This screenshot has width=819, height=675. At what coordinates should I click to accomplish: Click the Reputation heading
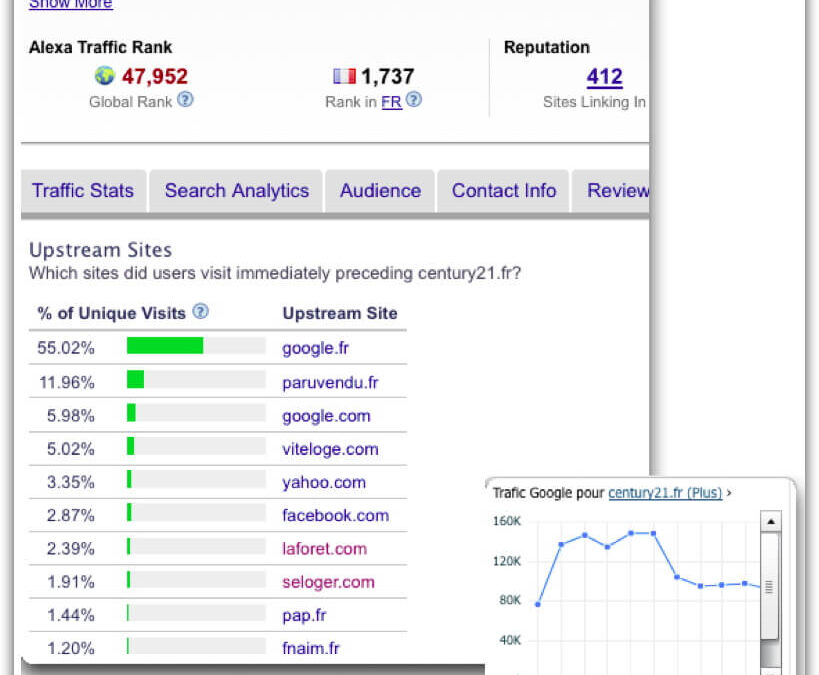547,48
